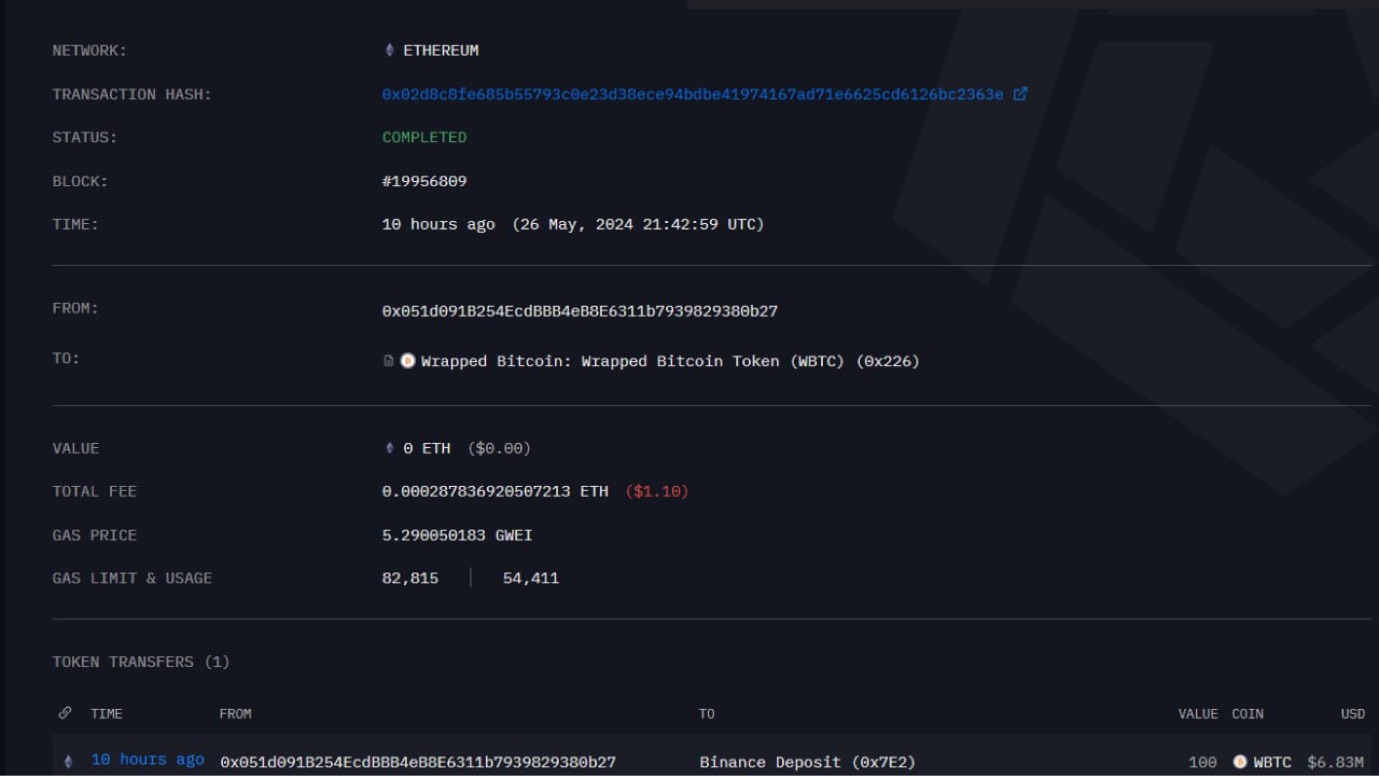1379x776 pixels.
Task: Click the blue '10 hours ago' transfer time link
Action: click(147, 760)
